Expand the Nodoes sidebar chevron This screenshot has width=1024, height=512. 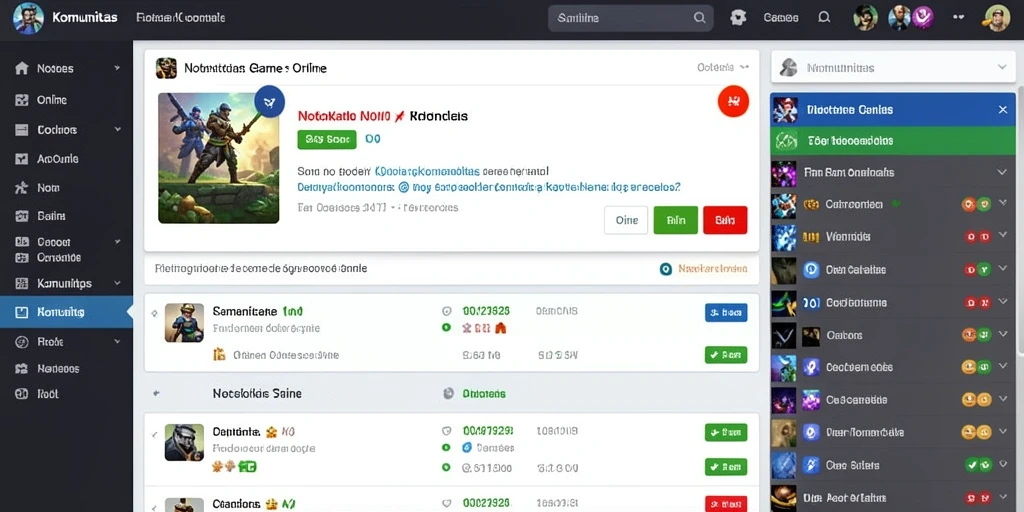117,68
